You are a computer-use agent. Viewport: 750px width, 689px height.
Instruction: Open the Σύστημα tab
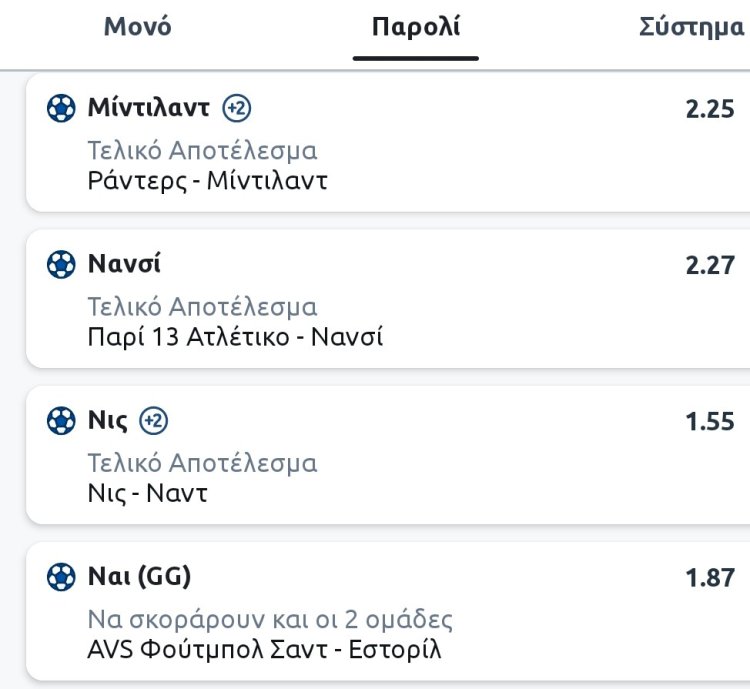(x=691, y=27)
